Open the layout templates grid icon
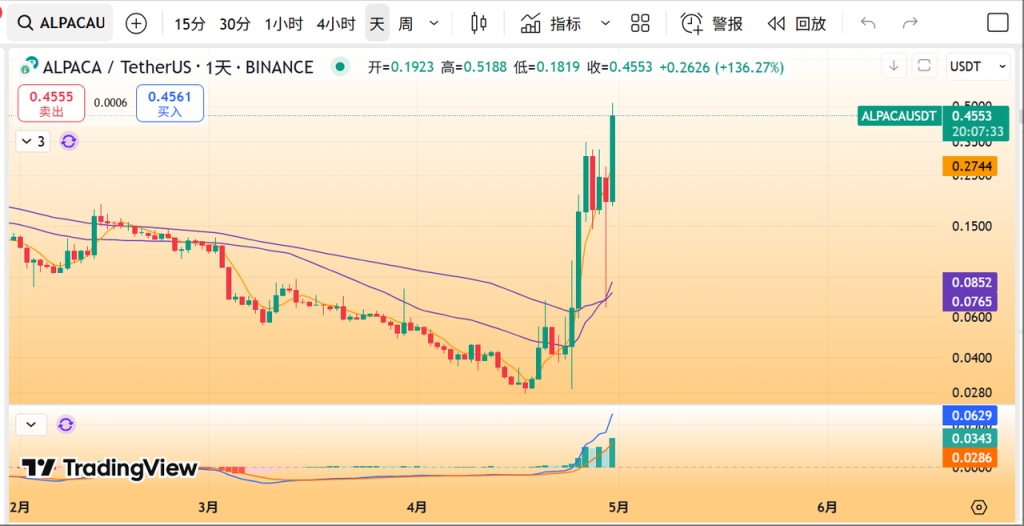The image size is (1024, 526). (640, 23)
